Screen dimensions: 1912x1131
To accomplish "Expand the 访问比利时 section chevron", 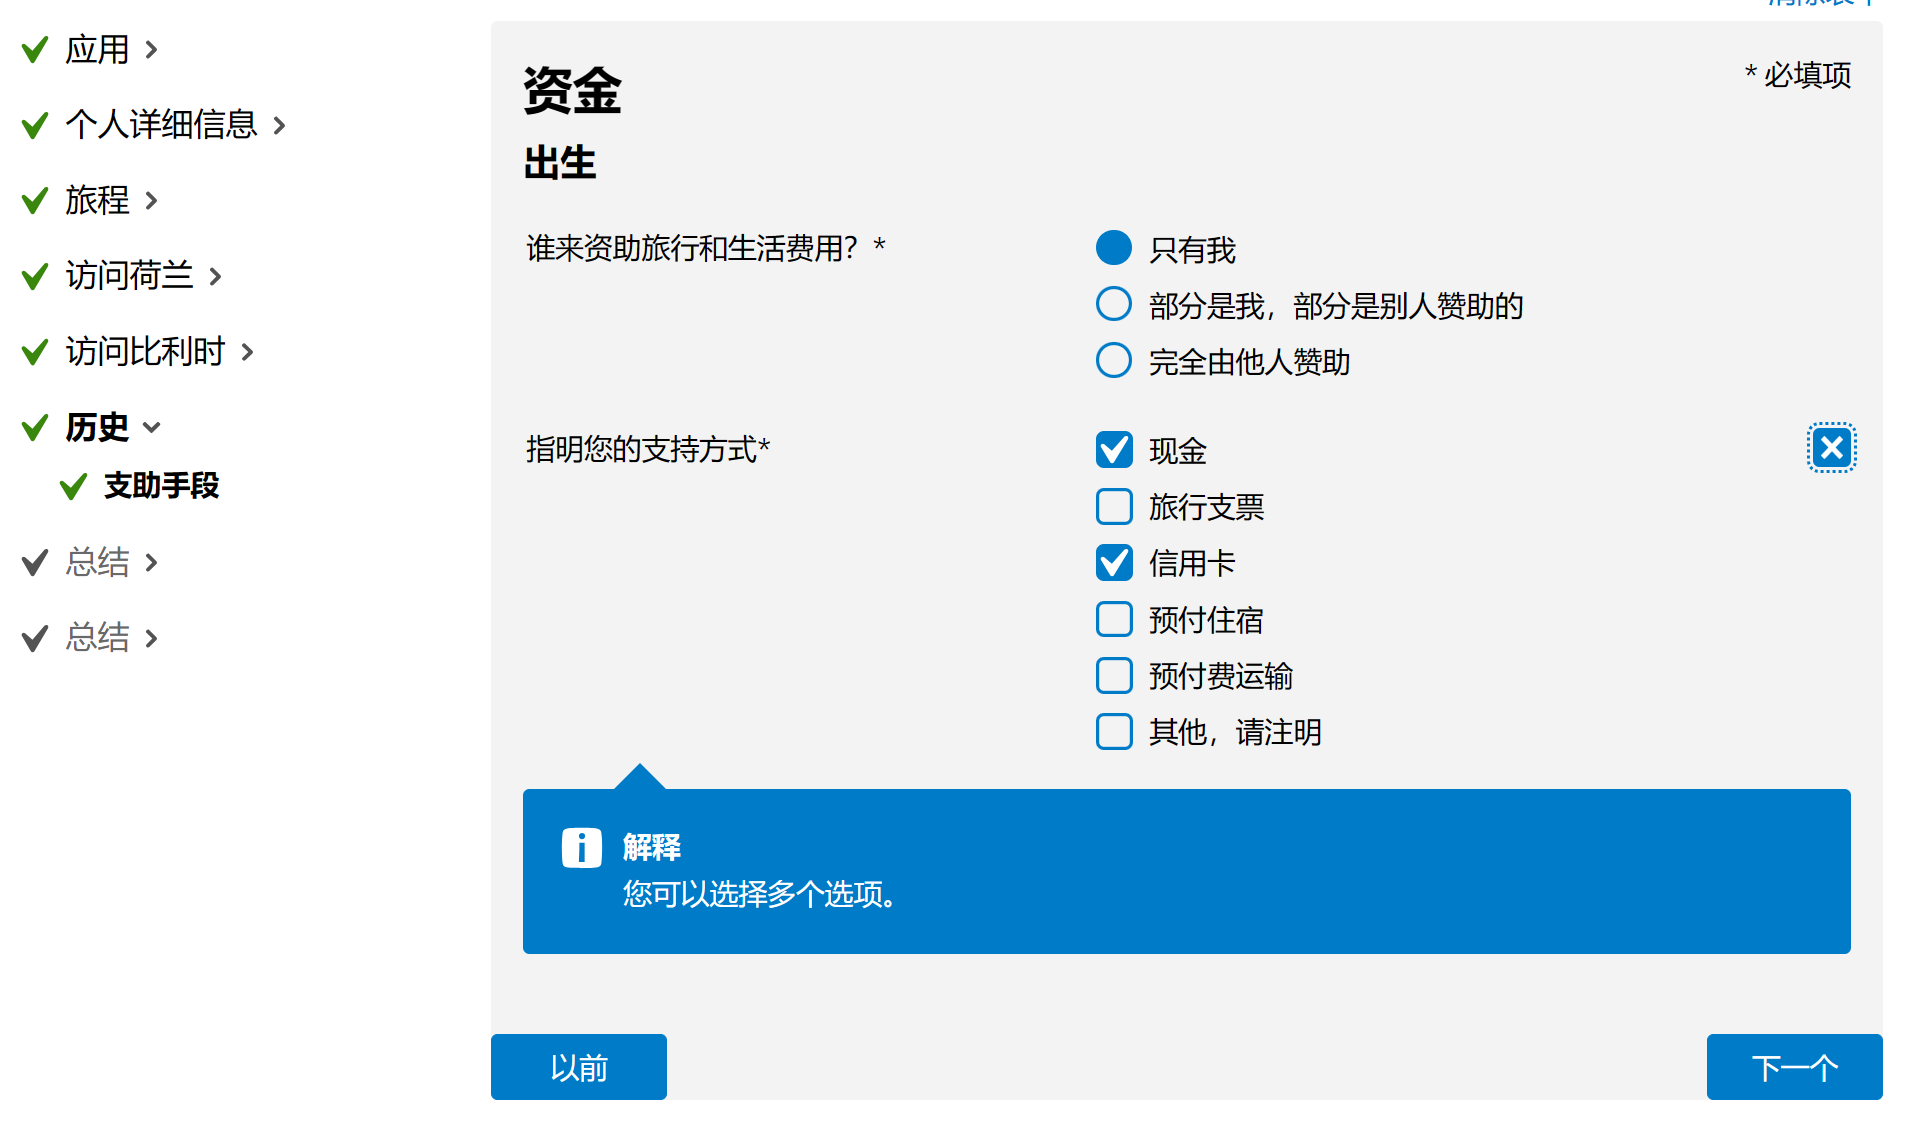I will 247,352.
